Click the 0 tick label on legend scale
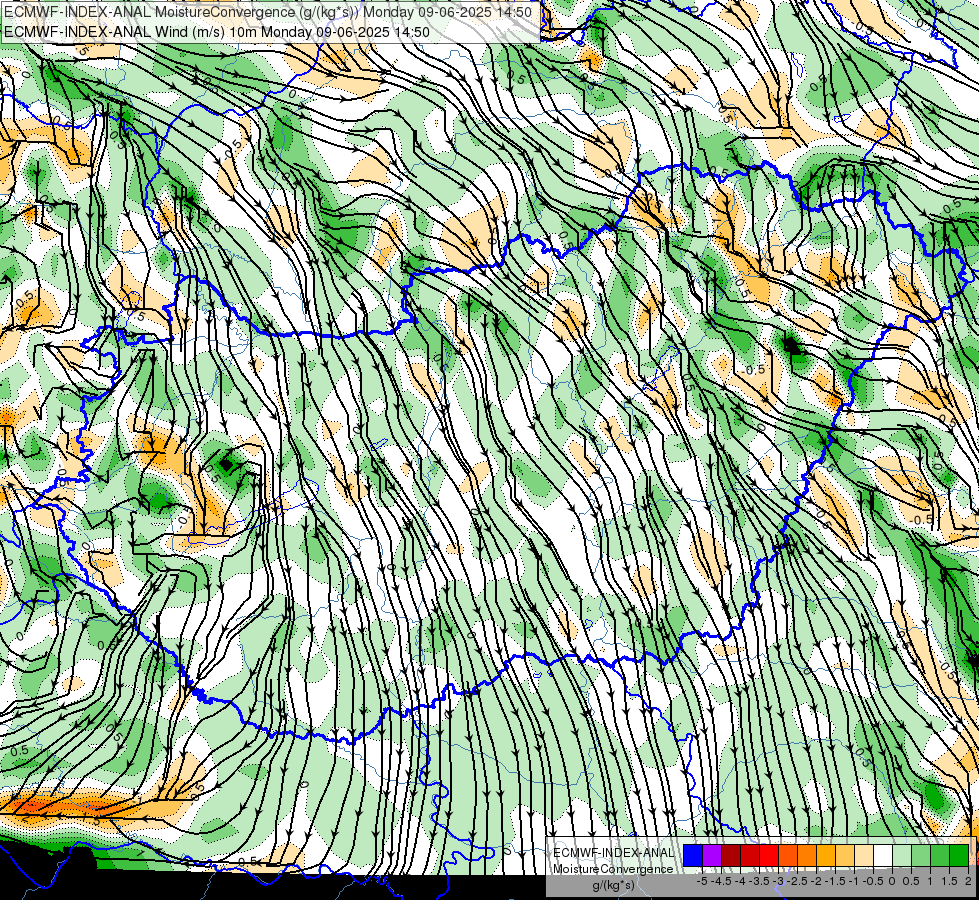This screenshot has width=979, height=900. (892, 881)
